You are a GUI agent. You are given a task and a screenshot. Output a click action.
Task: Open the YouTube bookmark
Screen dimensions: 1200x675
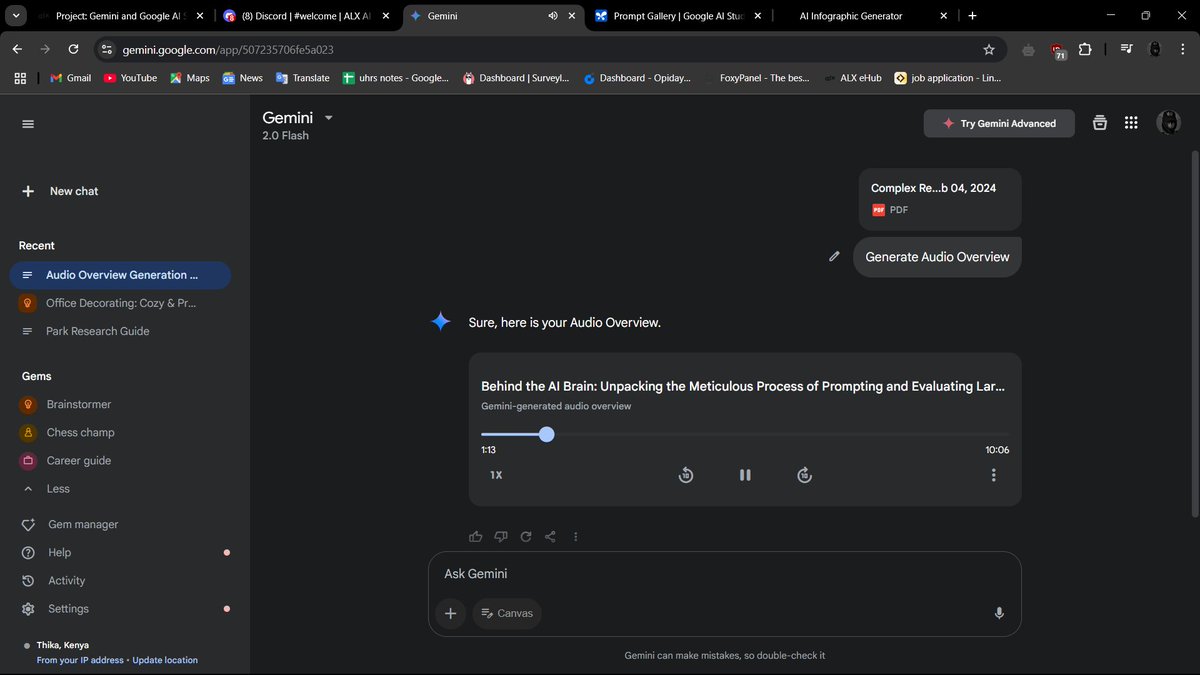130,78
